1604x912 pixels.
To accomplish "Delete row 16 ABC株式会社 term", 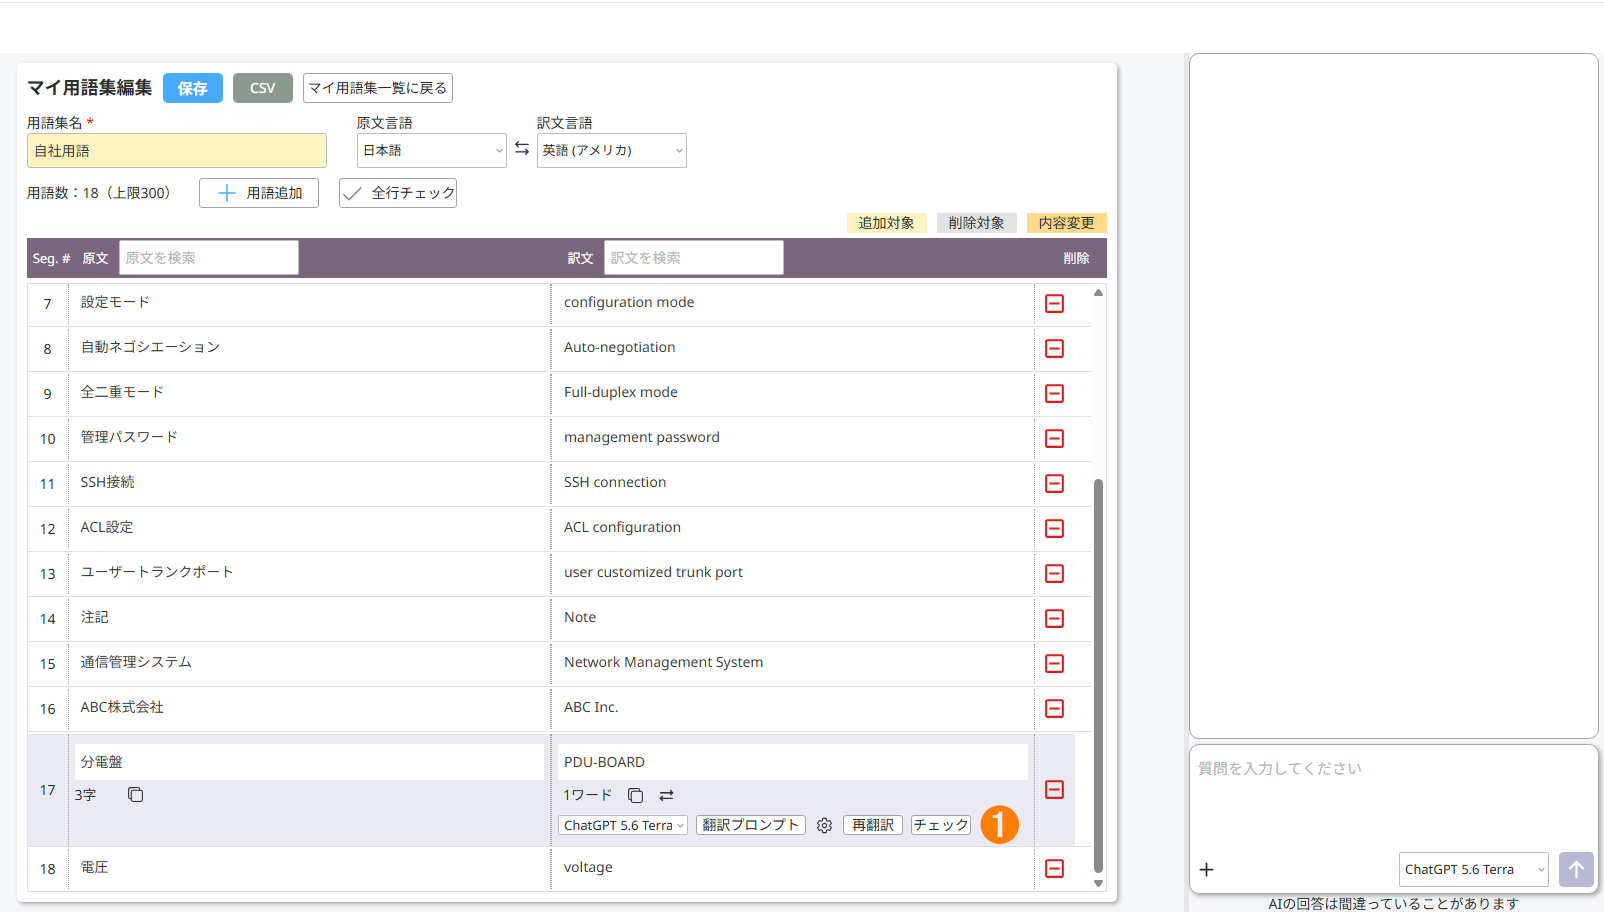I will [x=1054, y=708].
